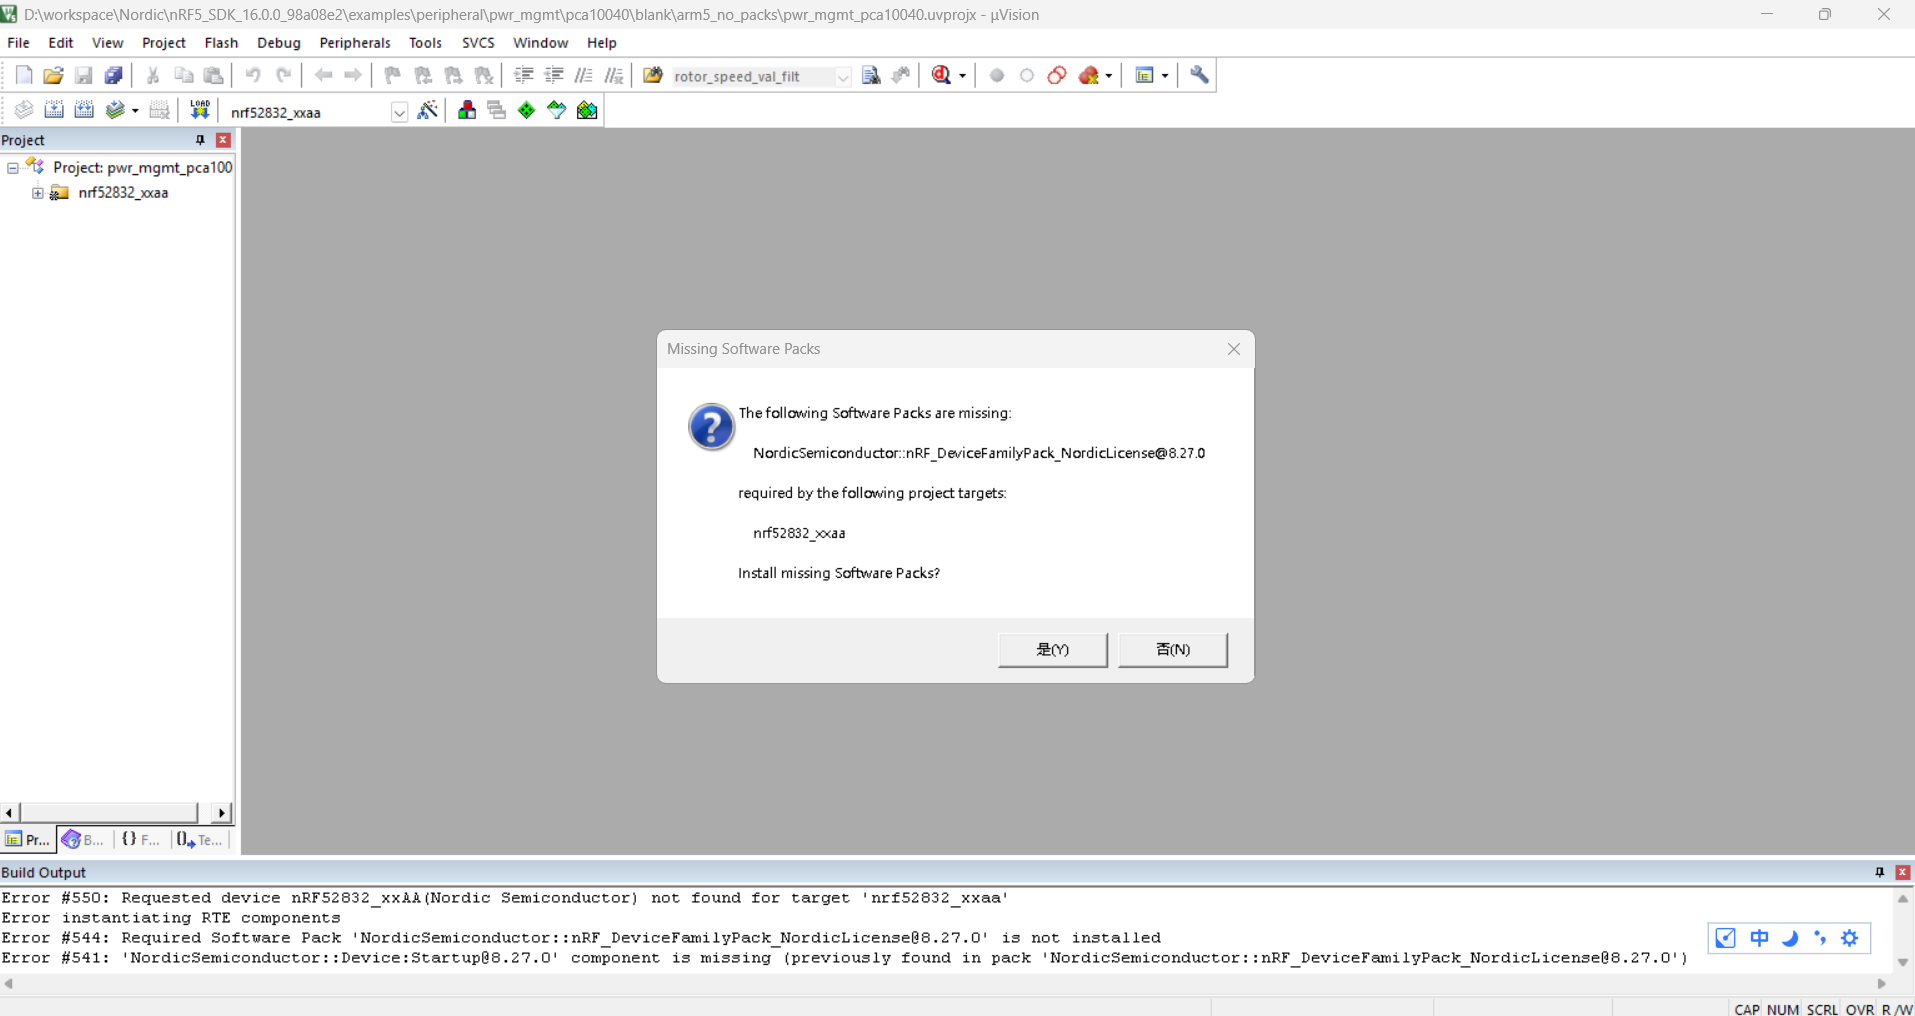
Task: Open the Flash menu
Action: (x=221, y=43)
